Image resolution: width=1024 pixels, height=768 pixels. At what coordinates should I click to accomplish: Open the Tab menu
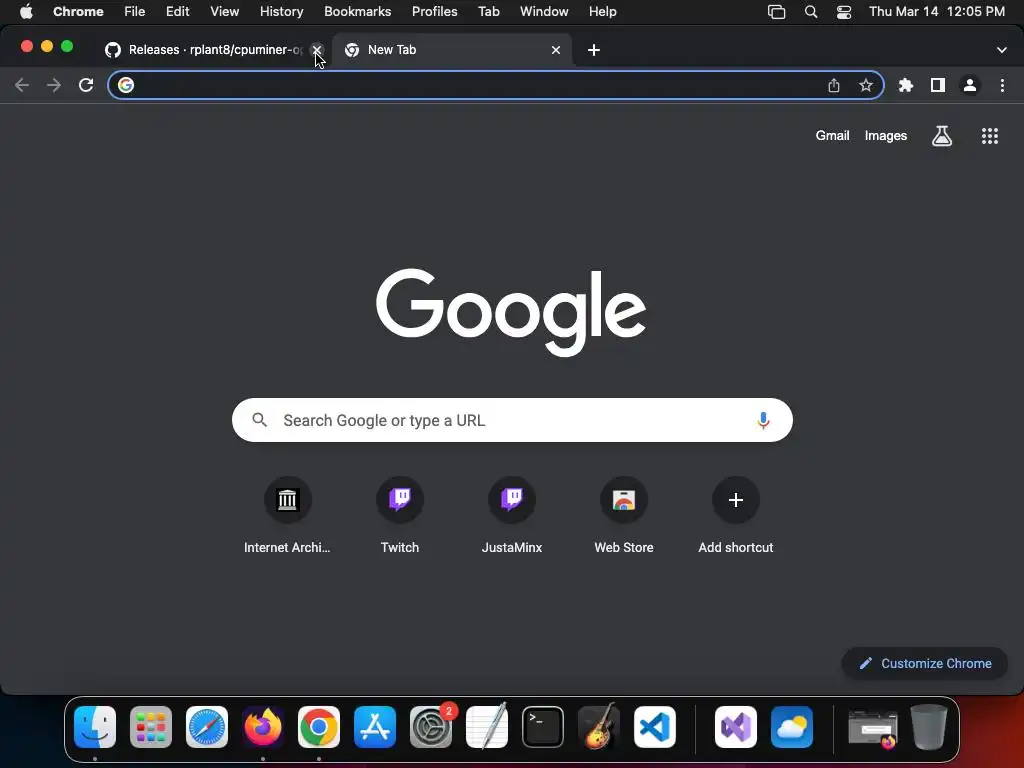point(488,12)
